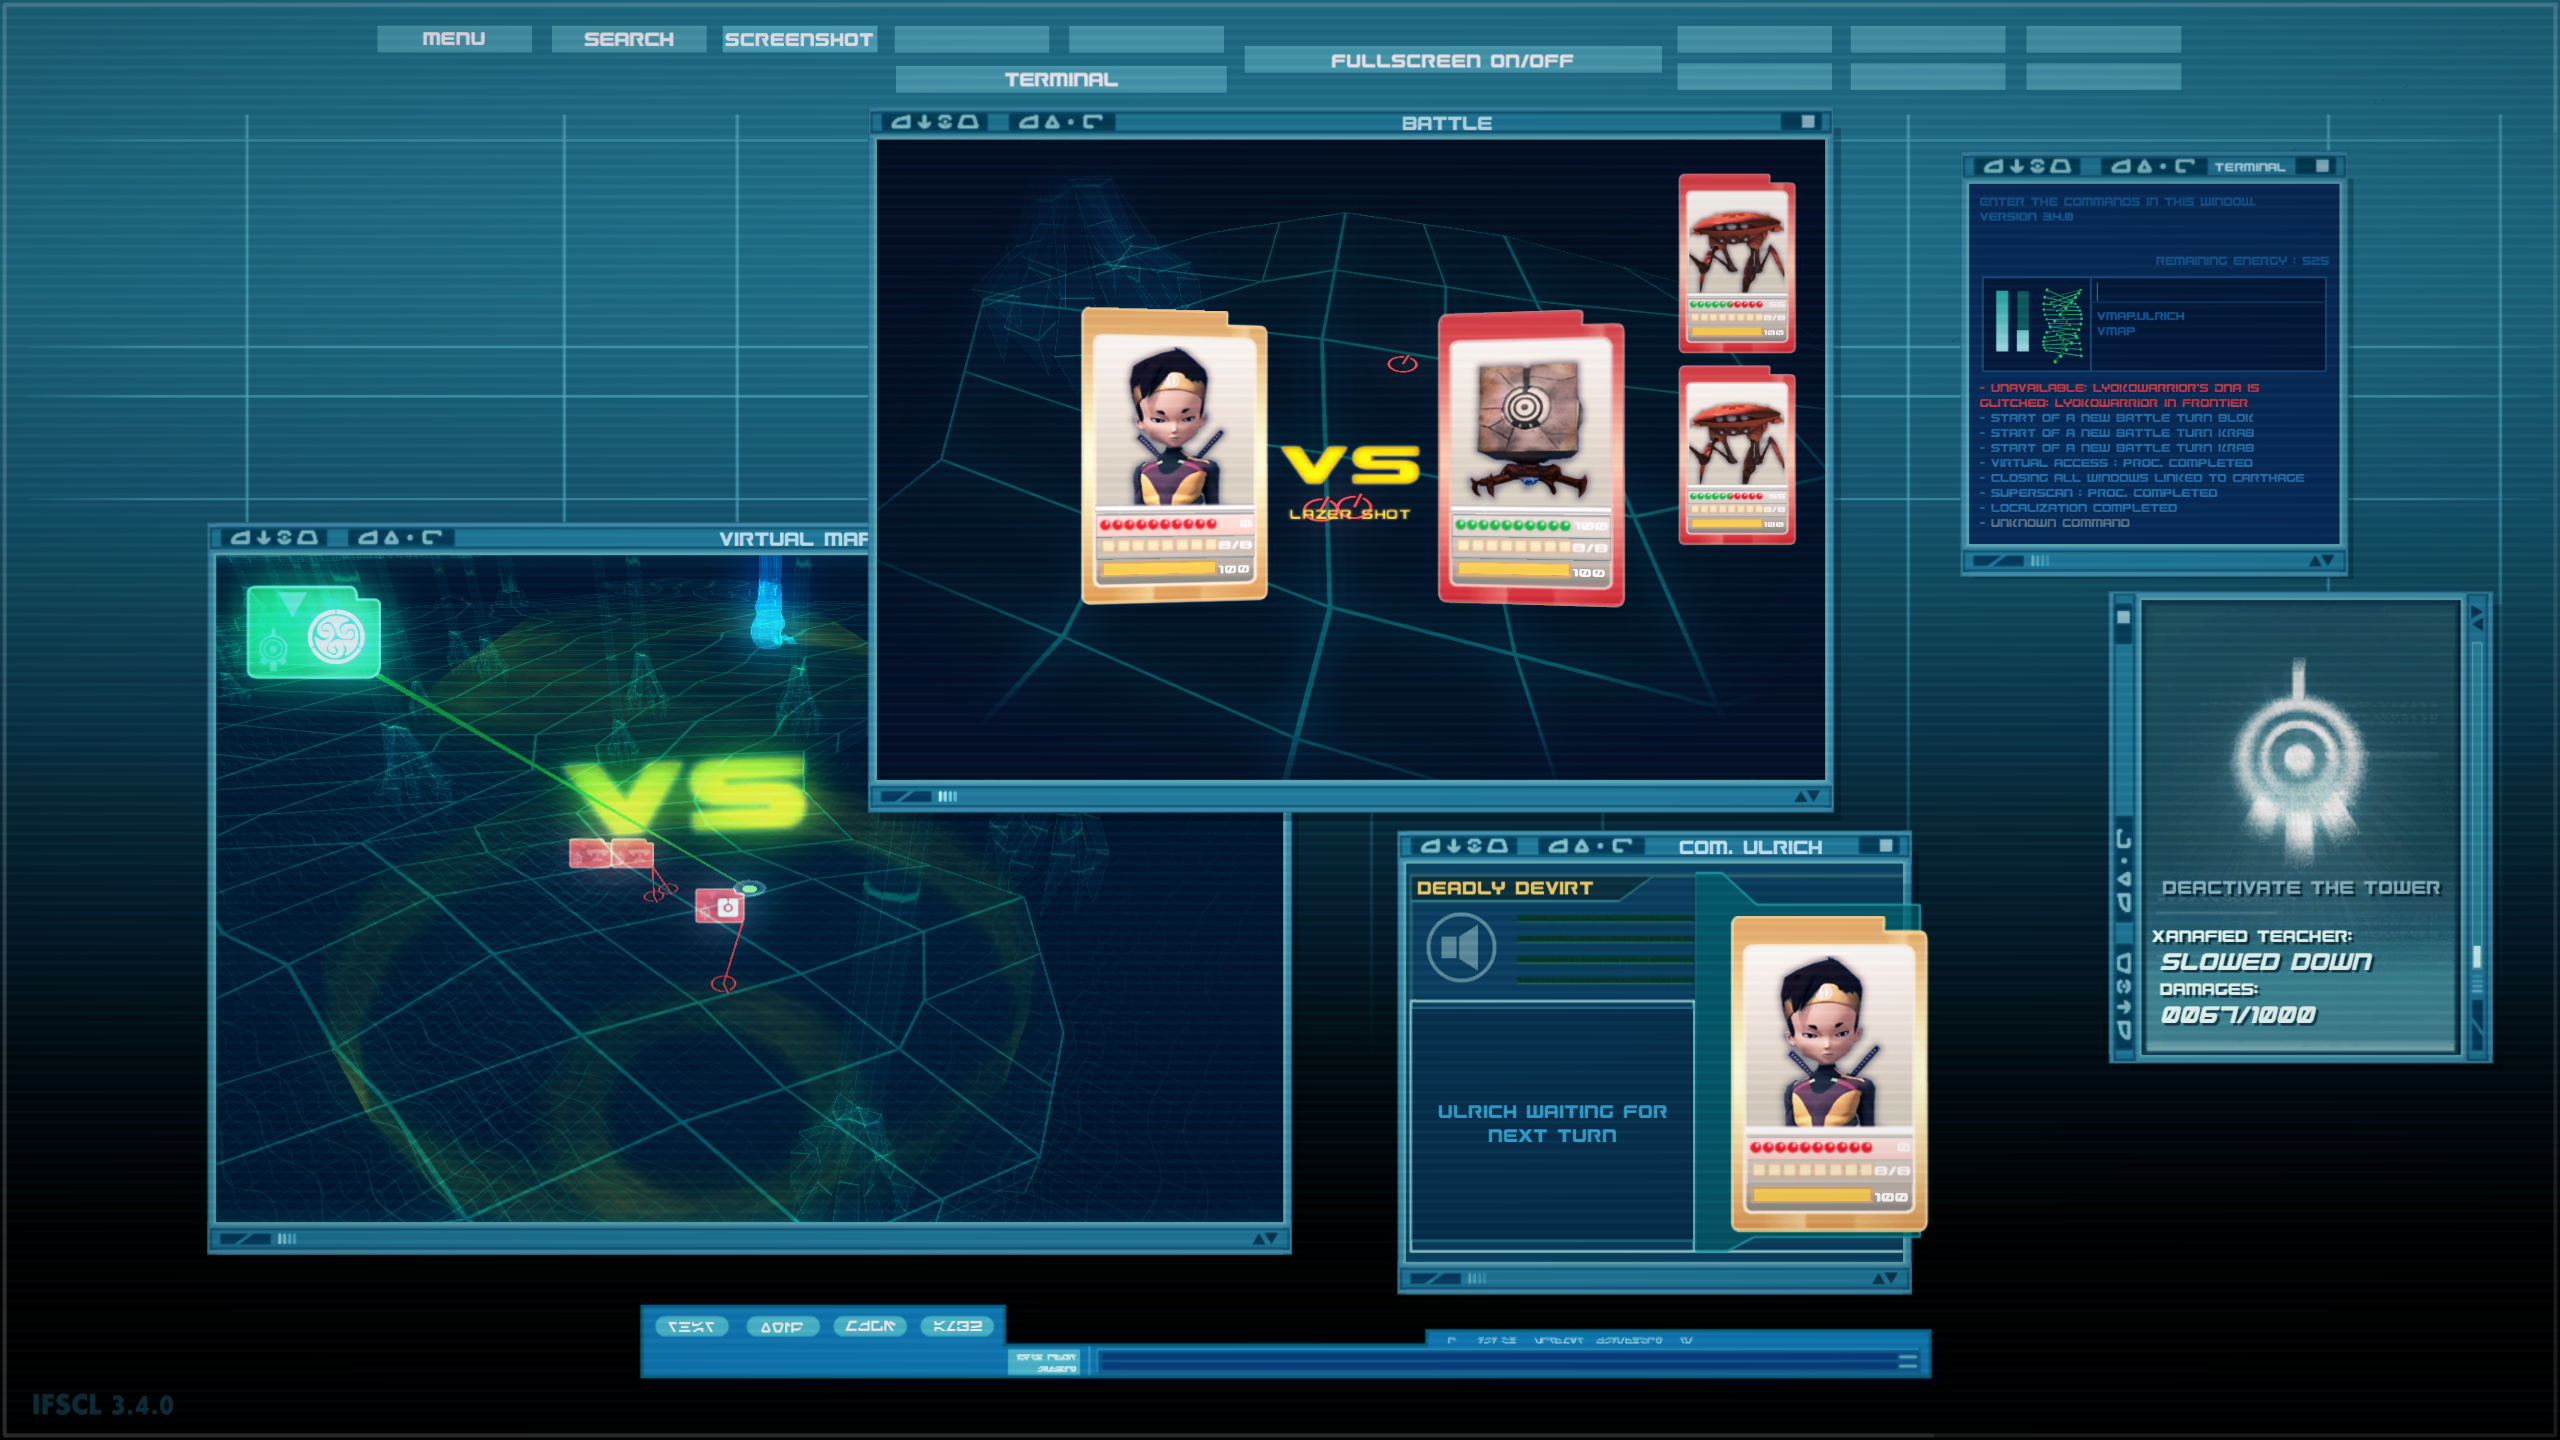
Task: Click the damages value 0067/1000
Action: coord(2238,1015)
